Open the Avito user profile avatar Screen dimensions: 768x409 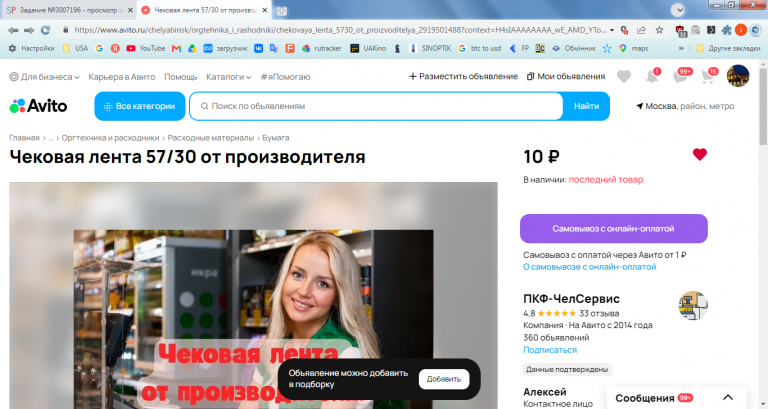click(x=738, y=76)
